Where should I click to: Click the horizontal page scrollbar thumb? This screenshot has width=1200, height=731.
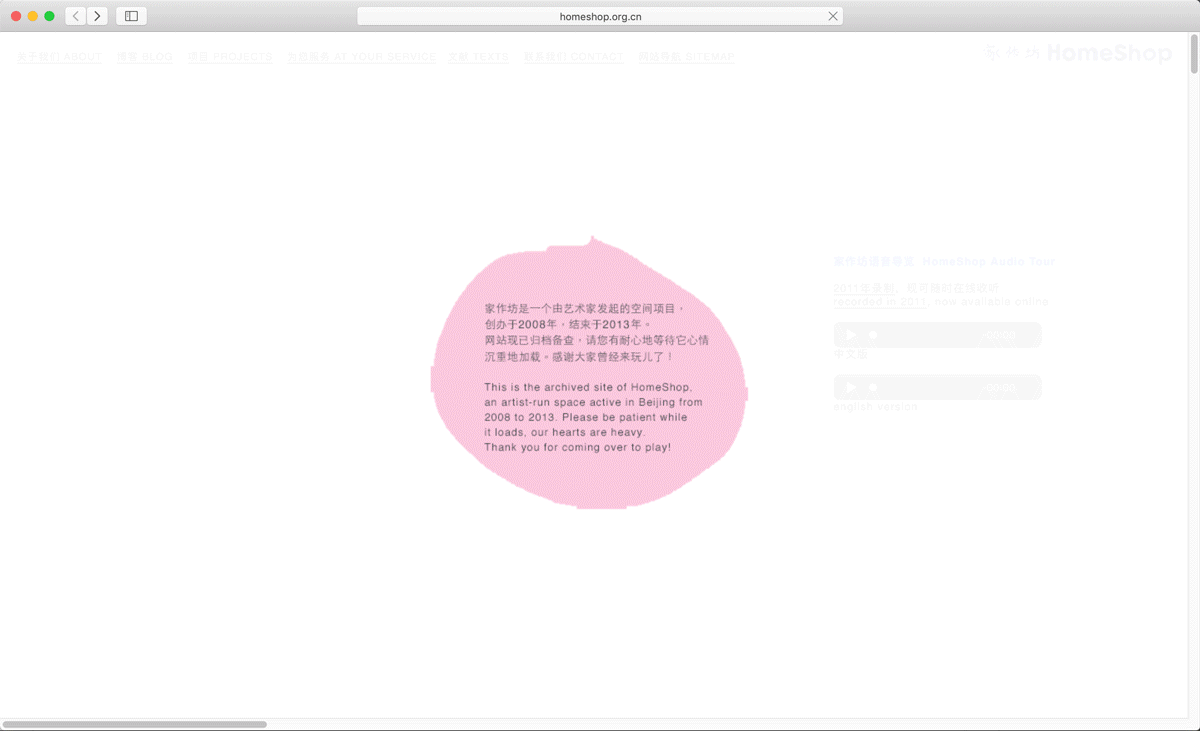(x=135, y=724)
